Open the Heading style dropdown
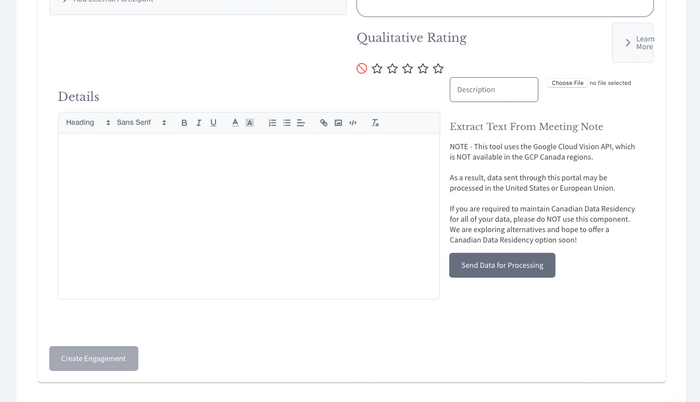The height and width of the screenshot is (402, 700). click(87, 123)
